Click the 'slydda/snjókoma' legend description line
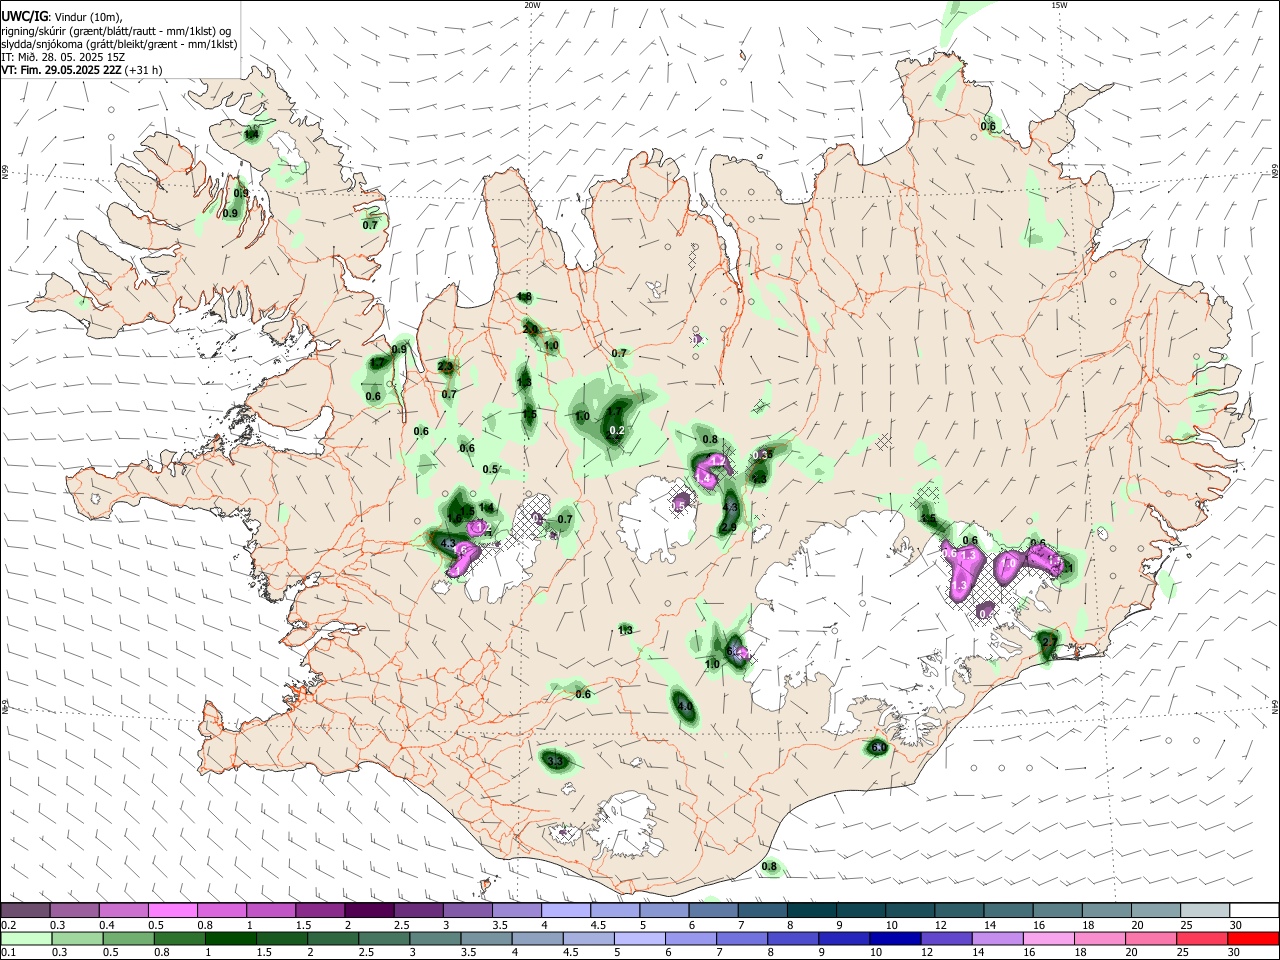The width and height of the screenshot is (1280, 960). coord(119,44)
